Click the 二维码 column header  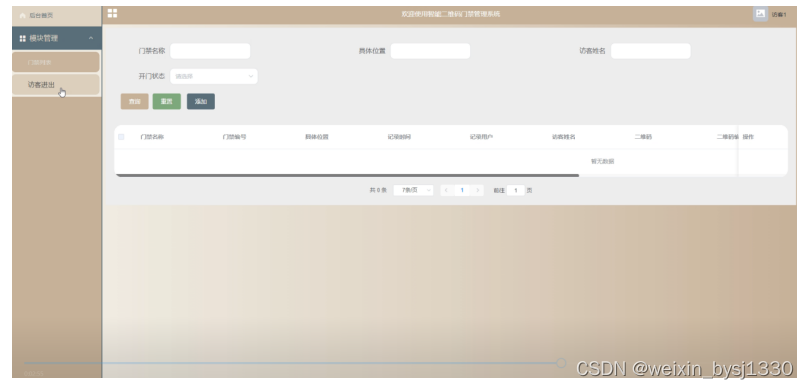point(643,137)
